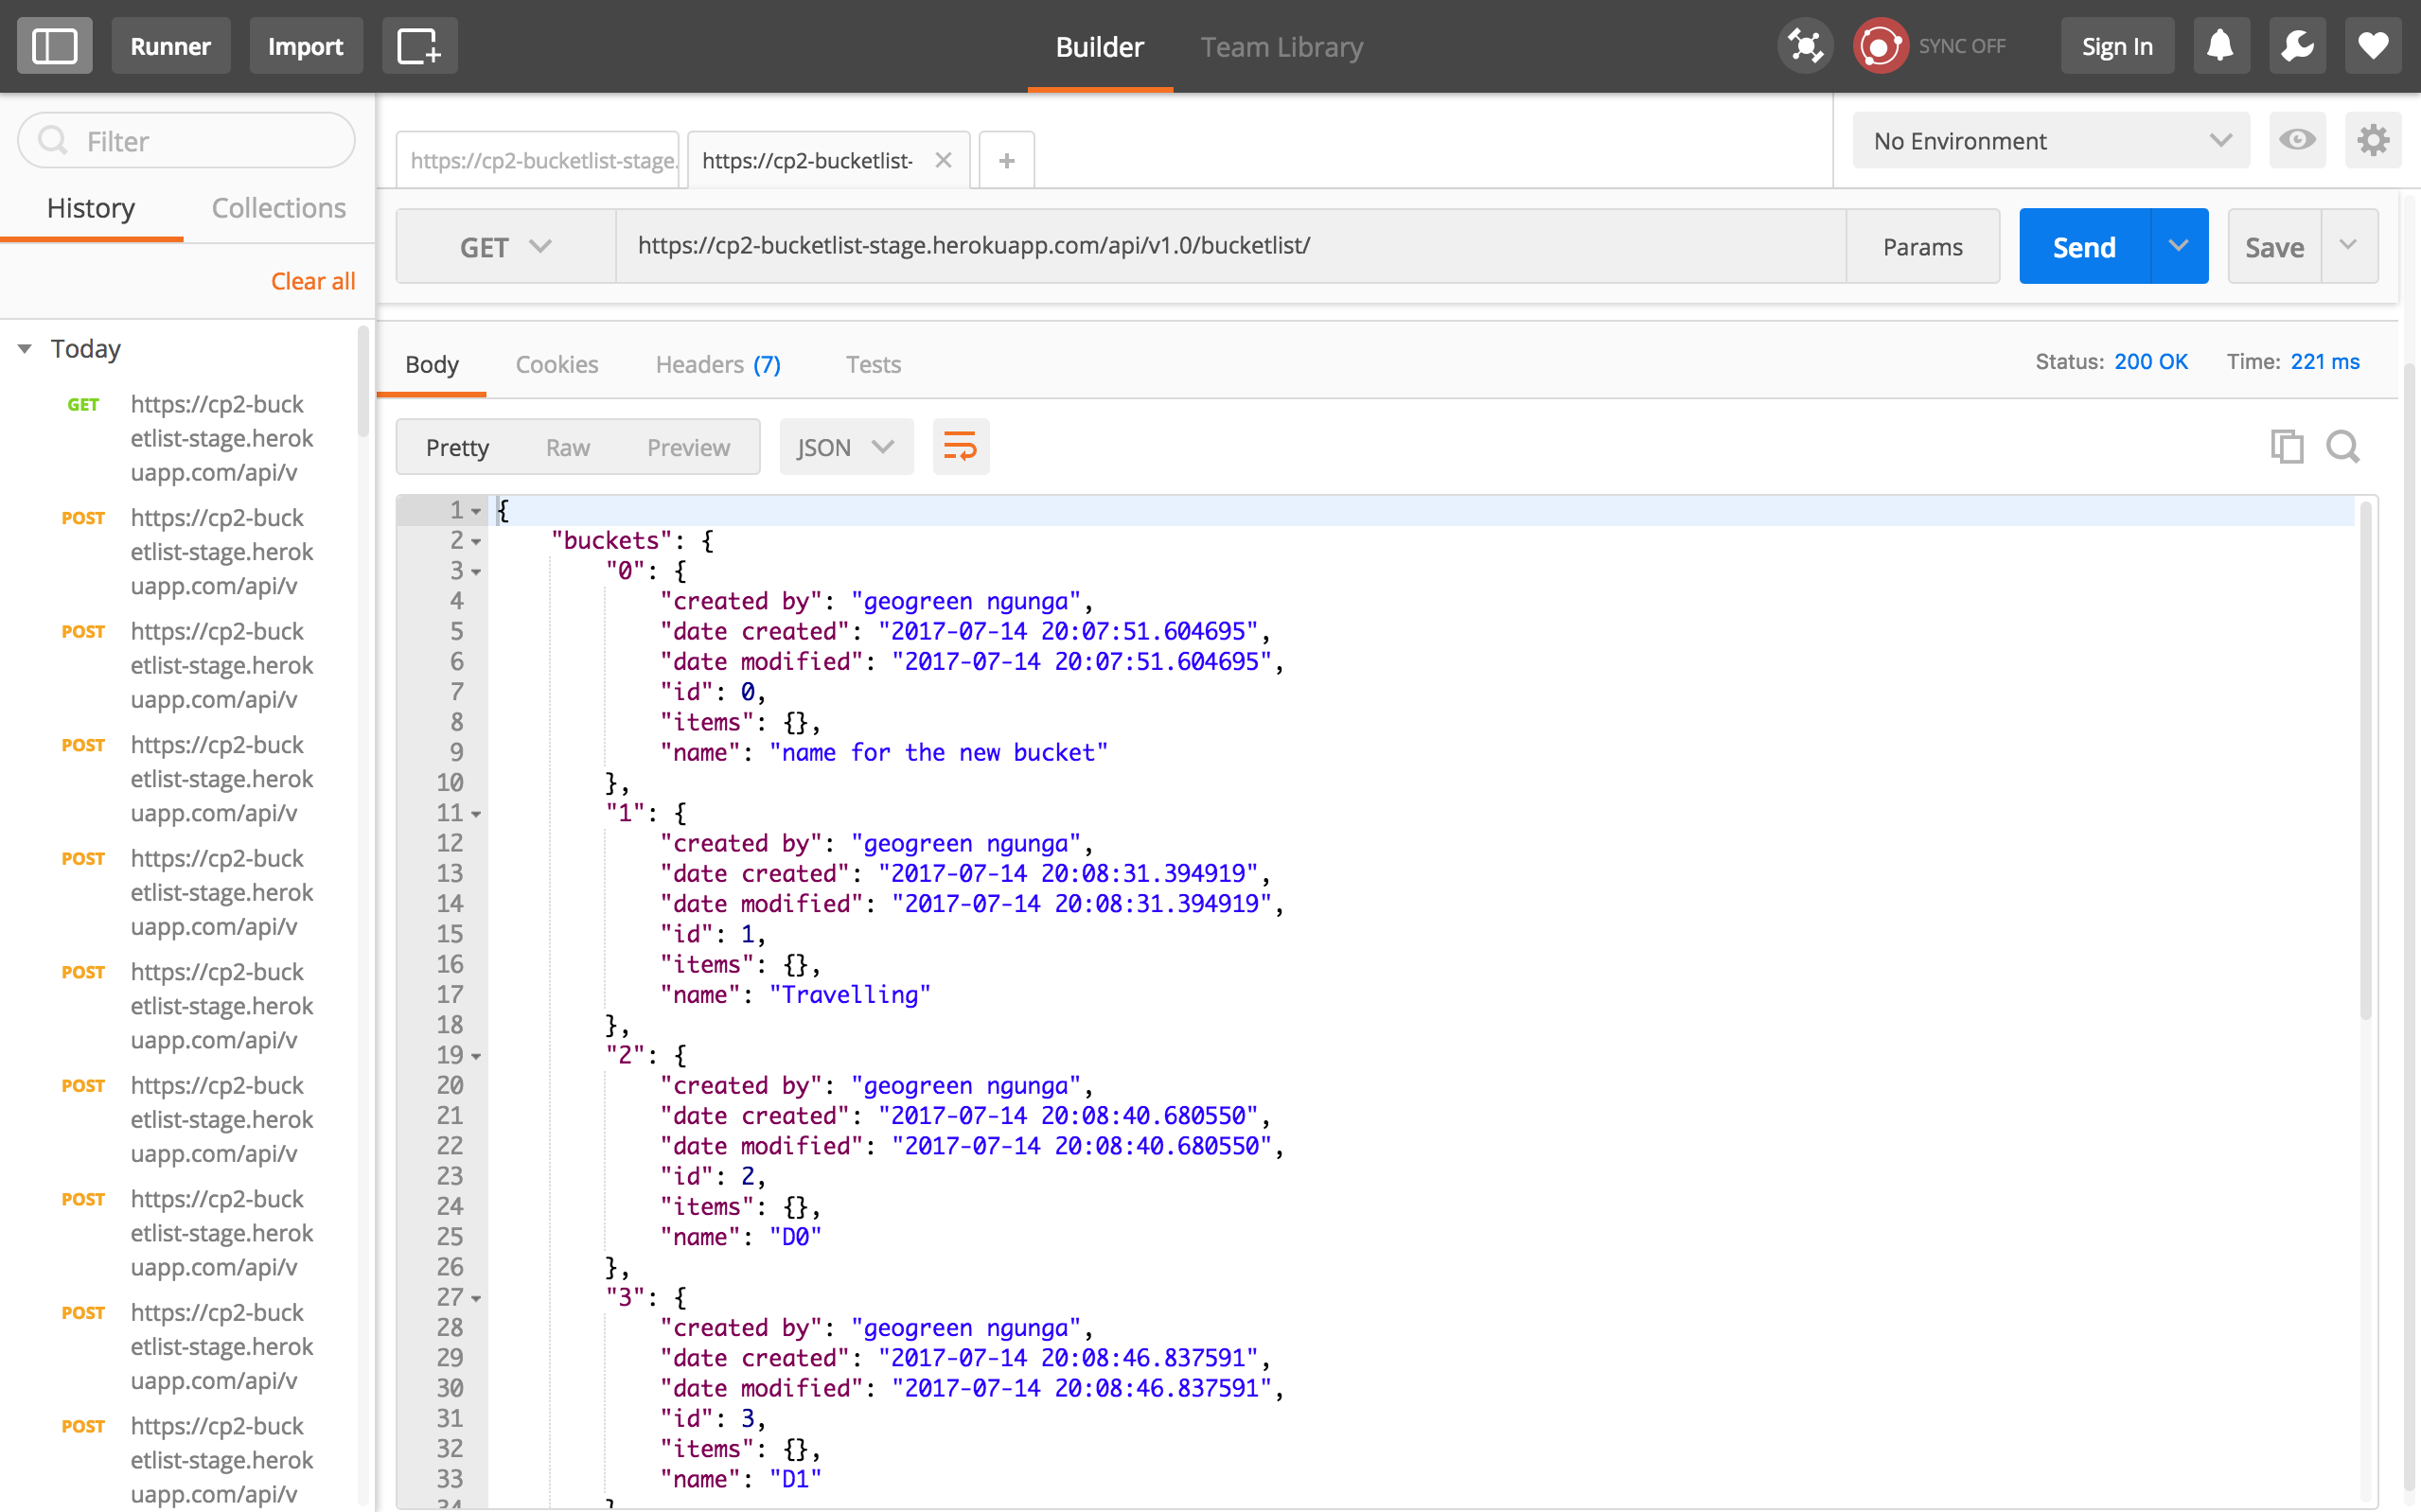The height and width of the screenshot is (1512, 2421).
Task: Open the No Environment dropdown
Action: (x=2050, y=141)
